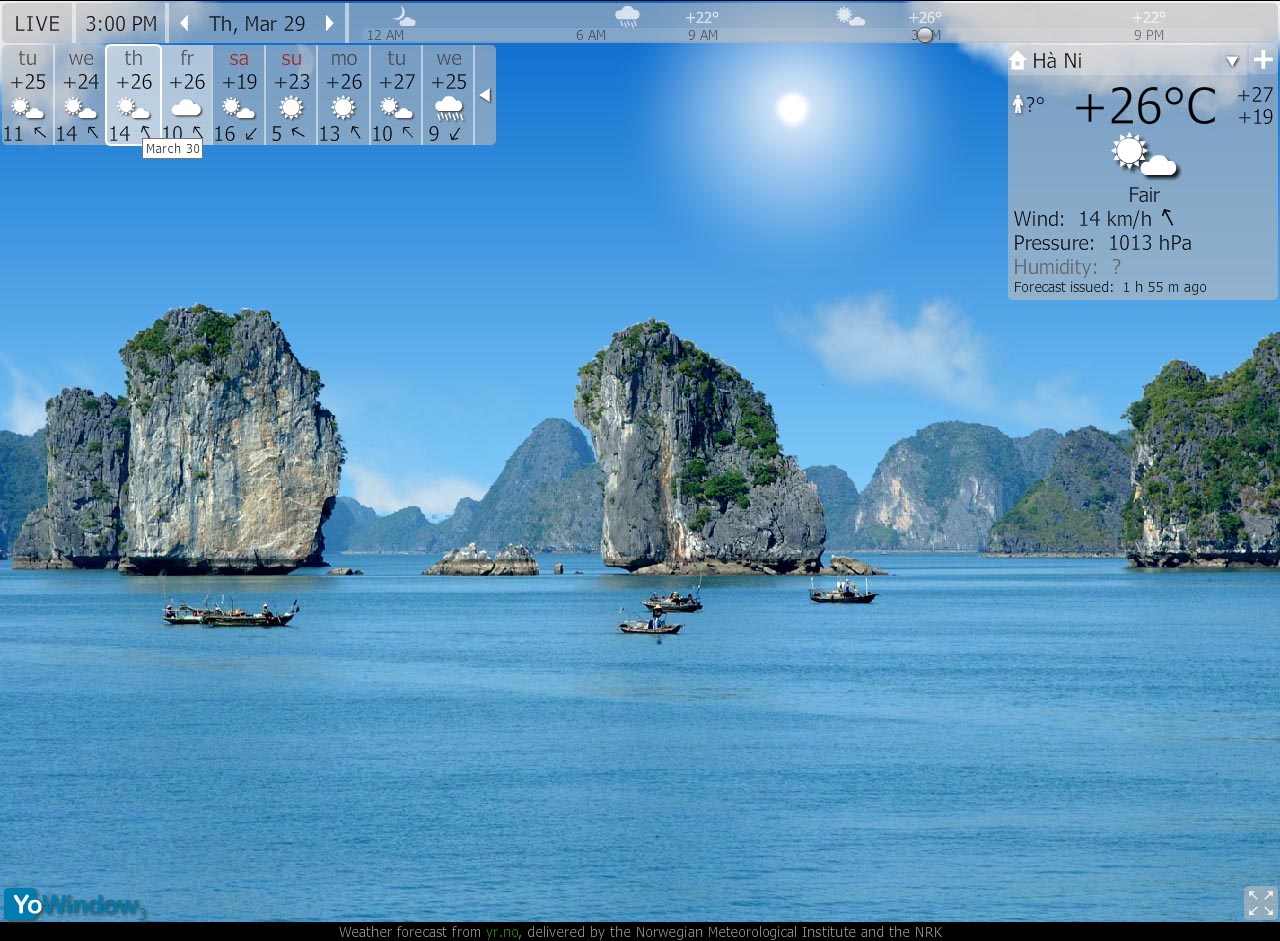Click the +26°C current temperature
Image resolution: width=1280 pixels, height=941 pixels.
[1145, 106]
